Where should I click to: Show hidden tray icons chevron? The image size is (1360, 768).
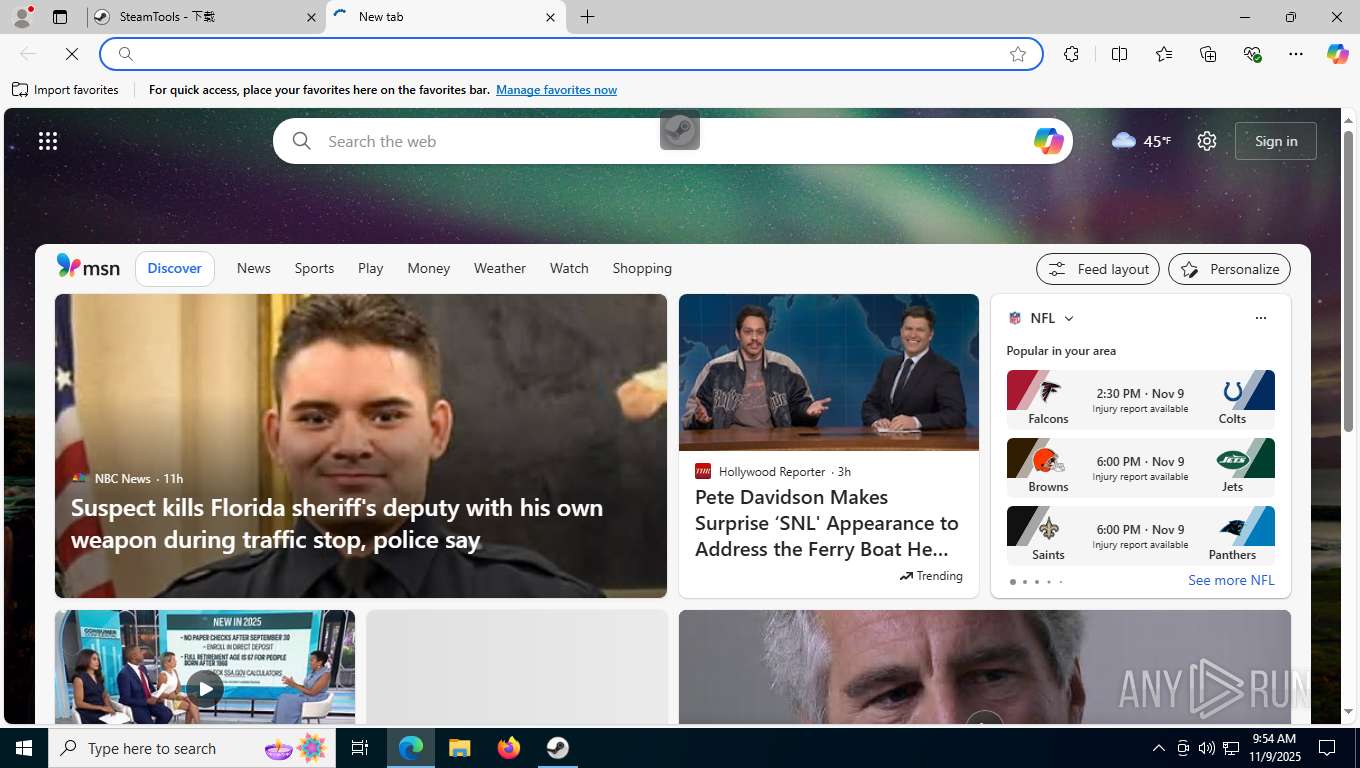(x=1159, y=748)
